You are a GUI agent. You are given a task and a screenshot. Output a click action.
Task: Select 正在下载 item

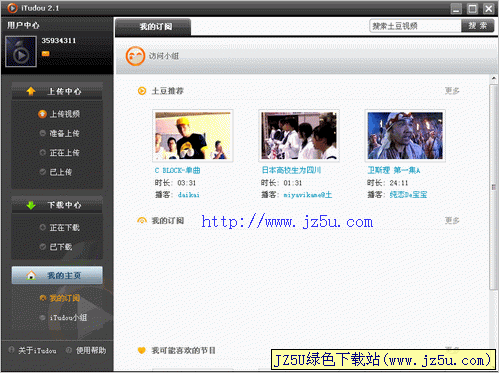(x=65, y=228)
